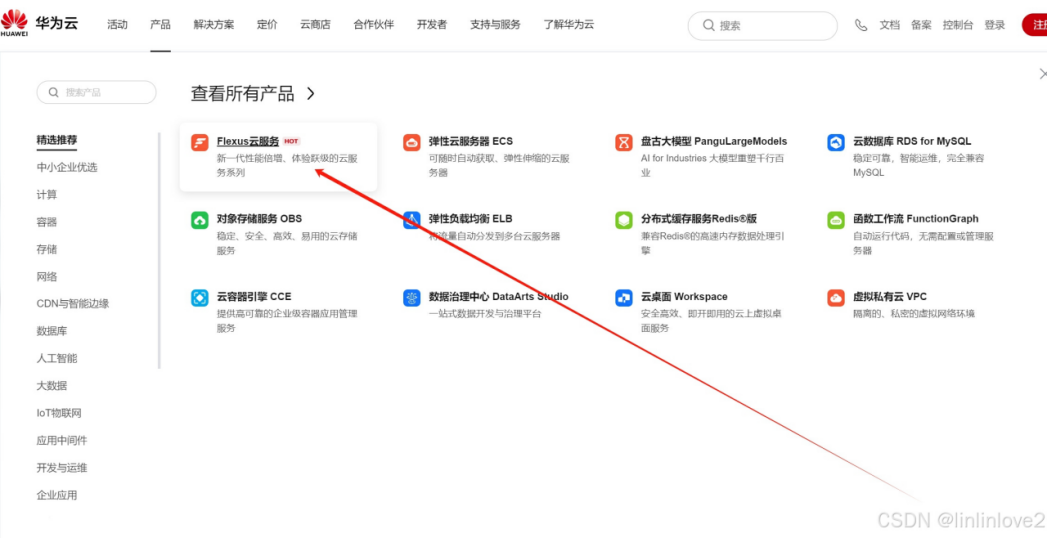The height and width of the screenshot is (538, 1047).
Task: Click the magnifier icon in top search bar
Action: pos(709,25)
